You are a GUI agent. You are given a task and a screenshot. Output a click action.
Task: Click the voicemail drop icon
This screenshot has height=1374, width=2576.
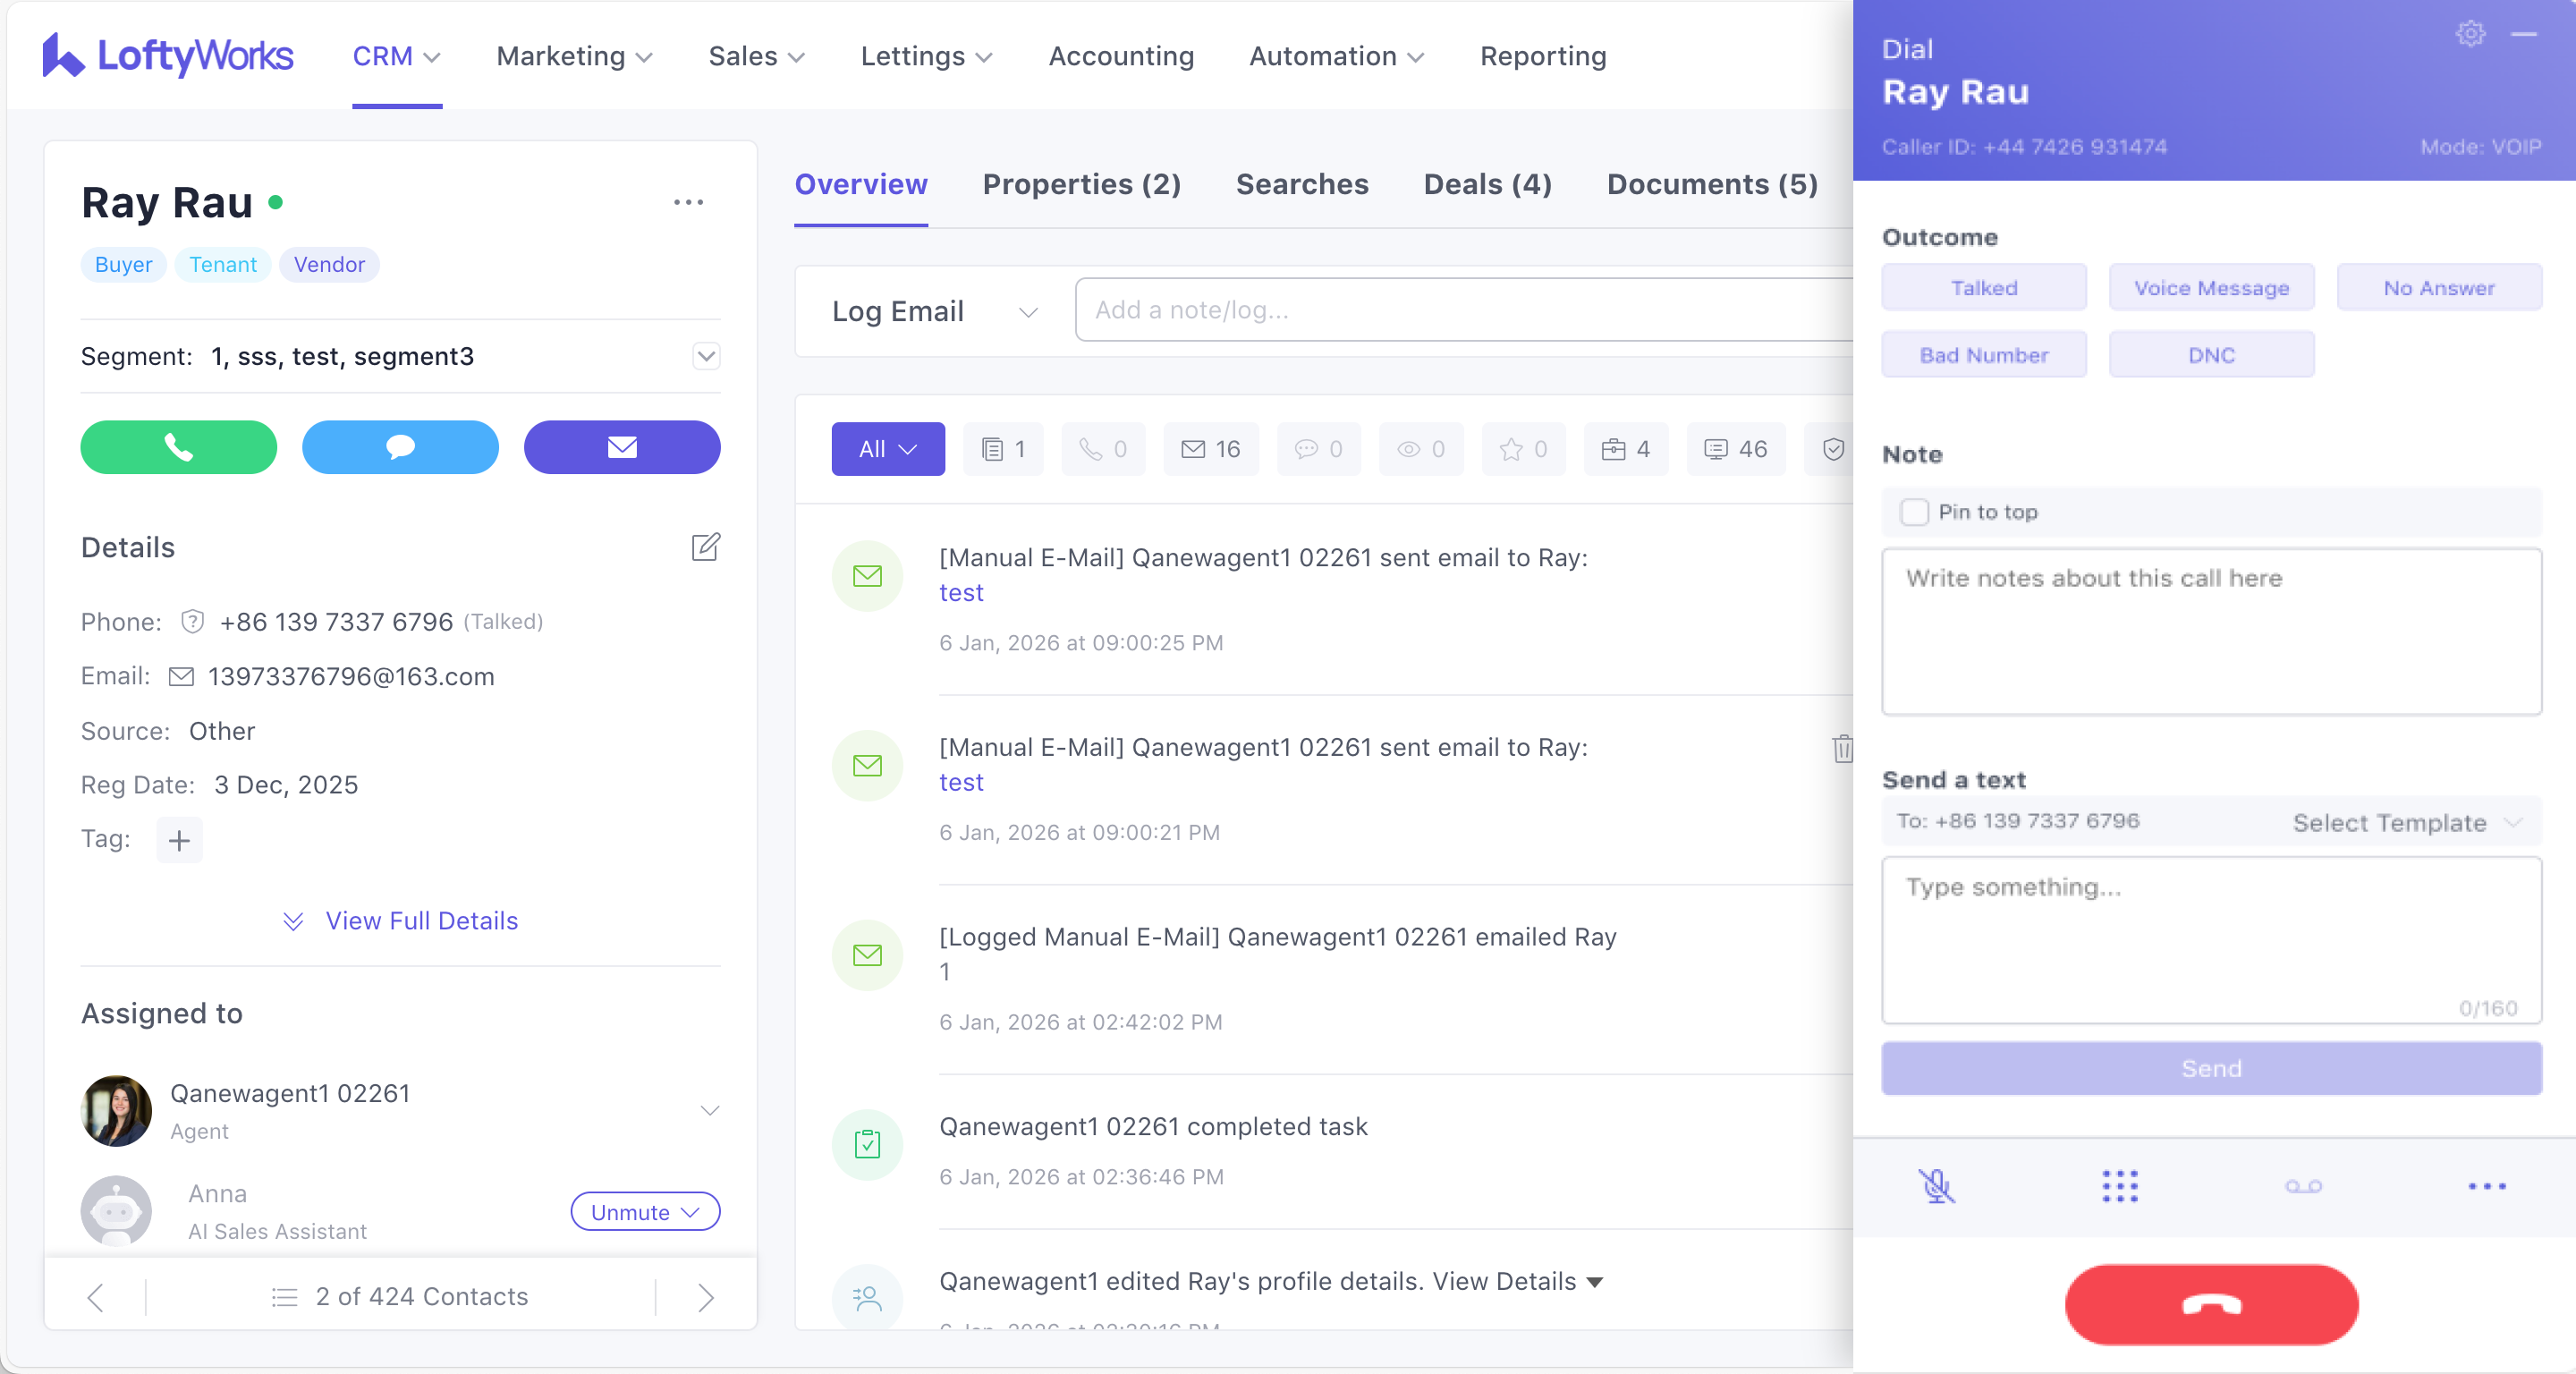2303,1186
